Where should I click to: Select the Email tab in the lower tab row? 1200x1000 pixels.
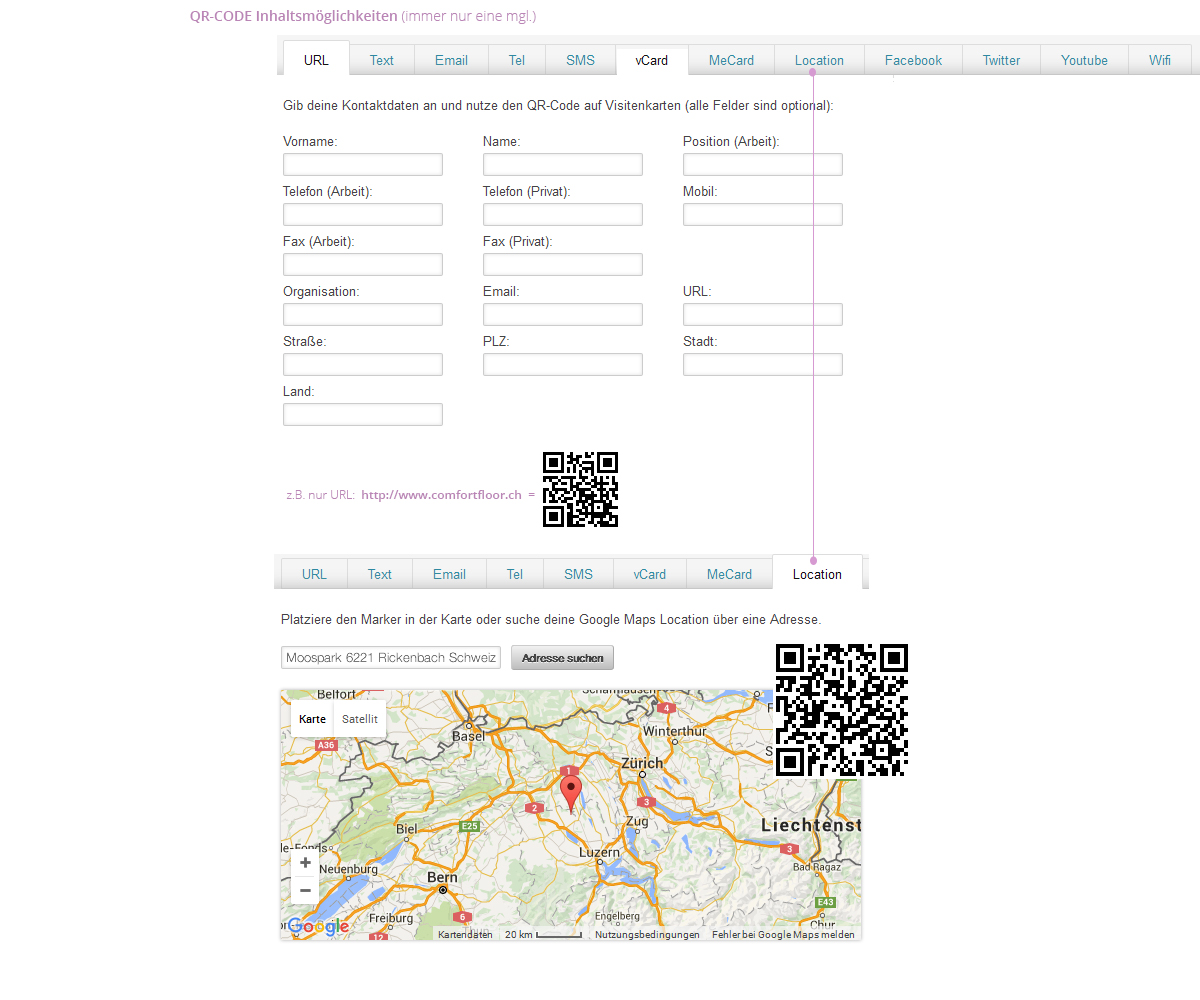click(449, 574)
